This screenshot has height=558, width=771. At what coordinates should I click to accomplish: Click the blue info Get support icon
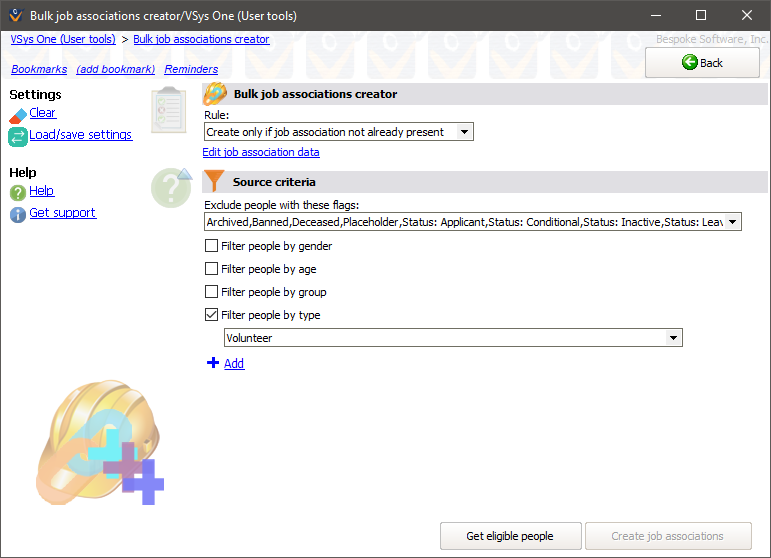click(17, 214)
